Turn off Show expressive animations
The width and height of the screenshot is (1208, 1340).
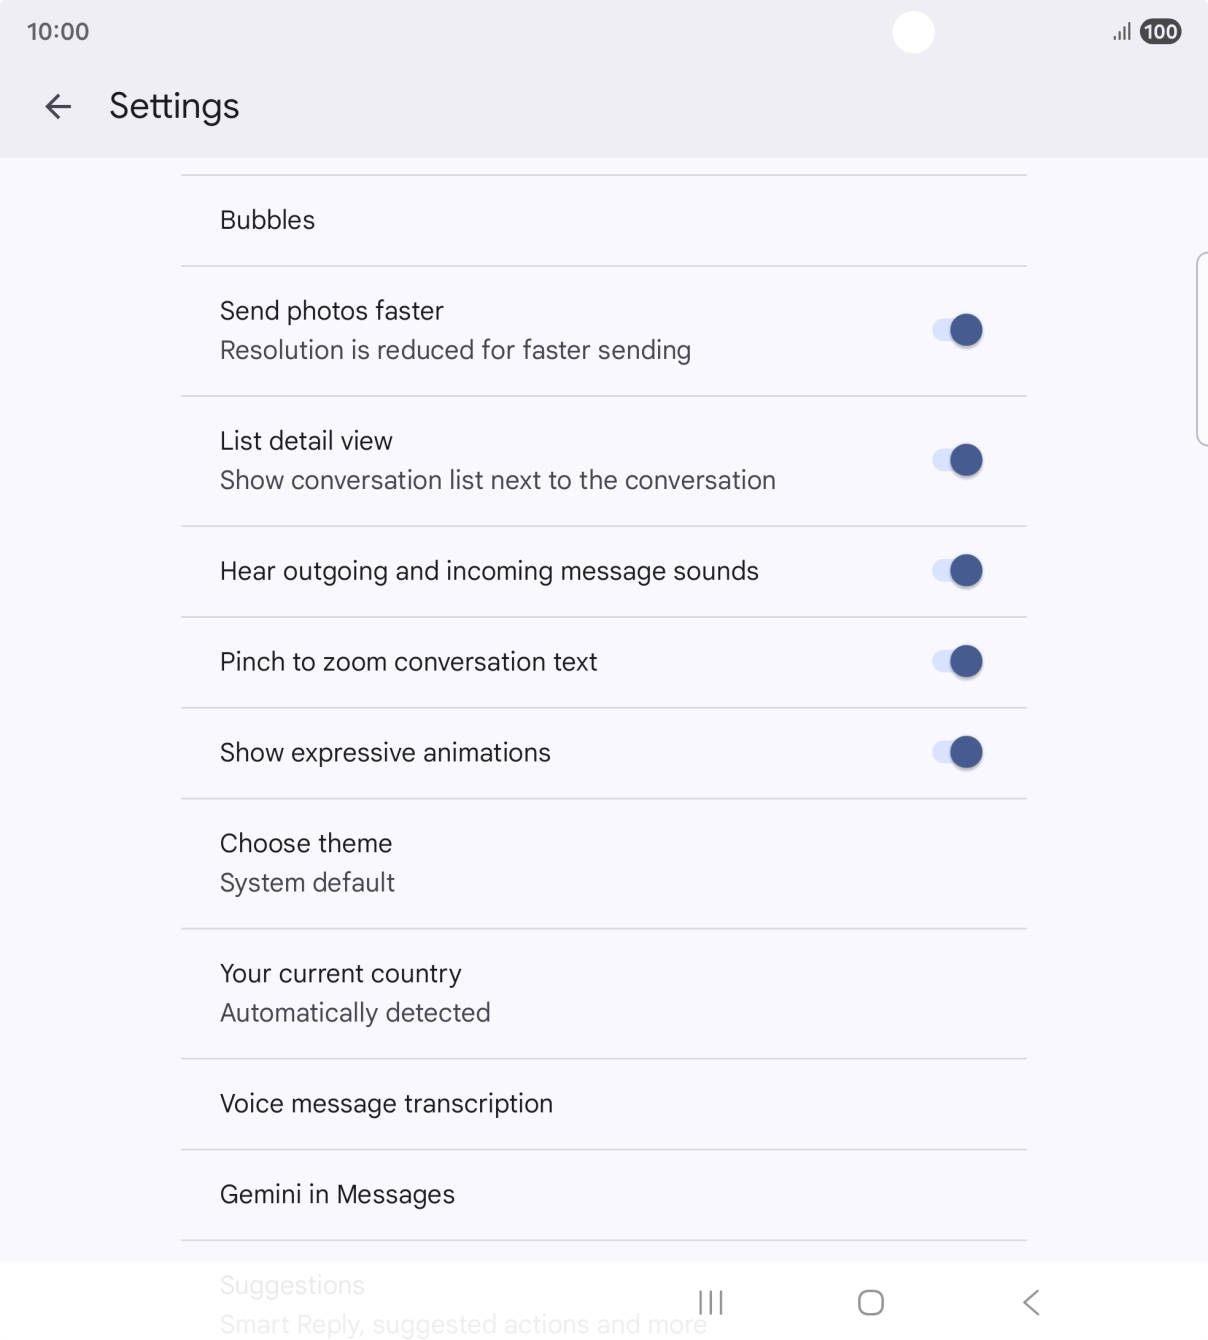pyautogui.click(x=958, y=752)
